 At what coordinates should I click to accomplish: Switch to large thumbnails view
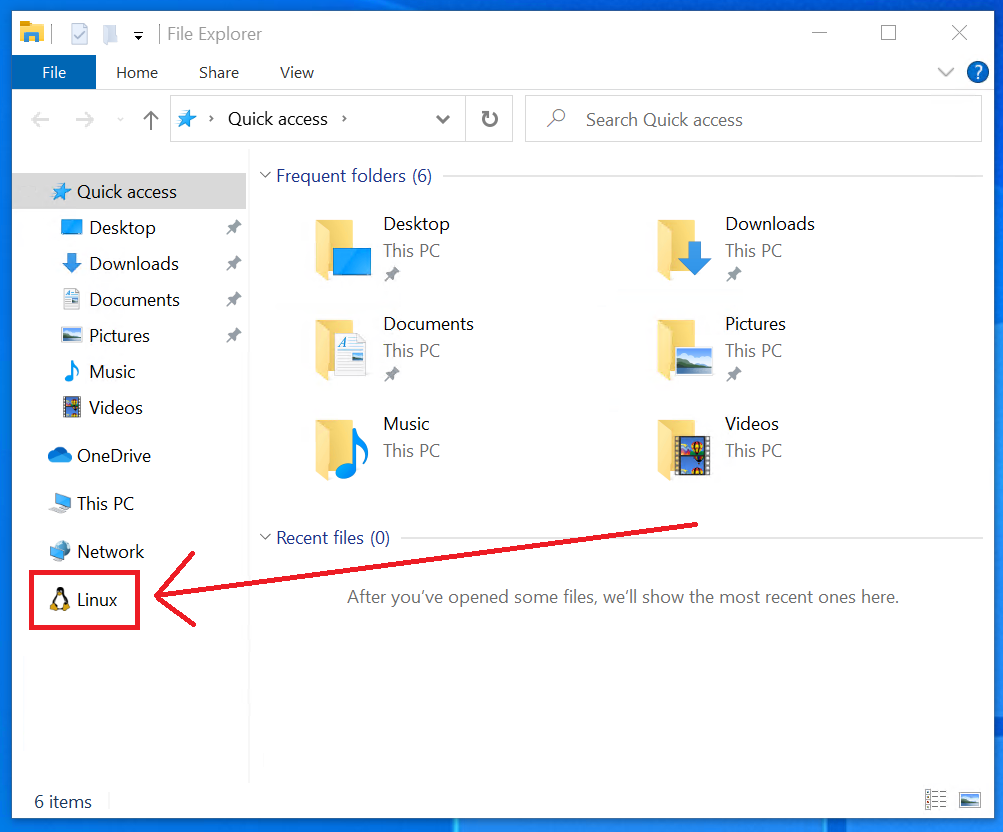pyautogui.click(x=969, y=800)
